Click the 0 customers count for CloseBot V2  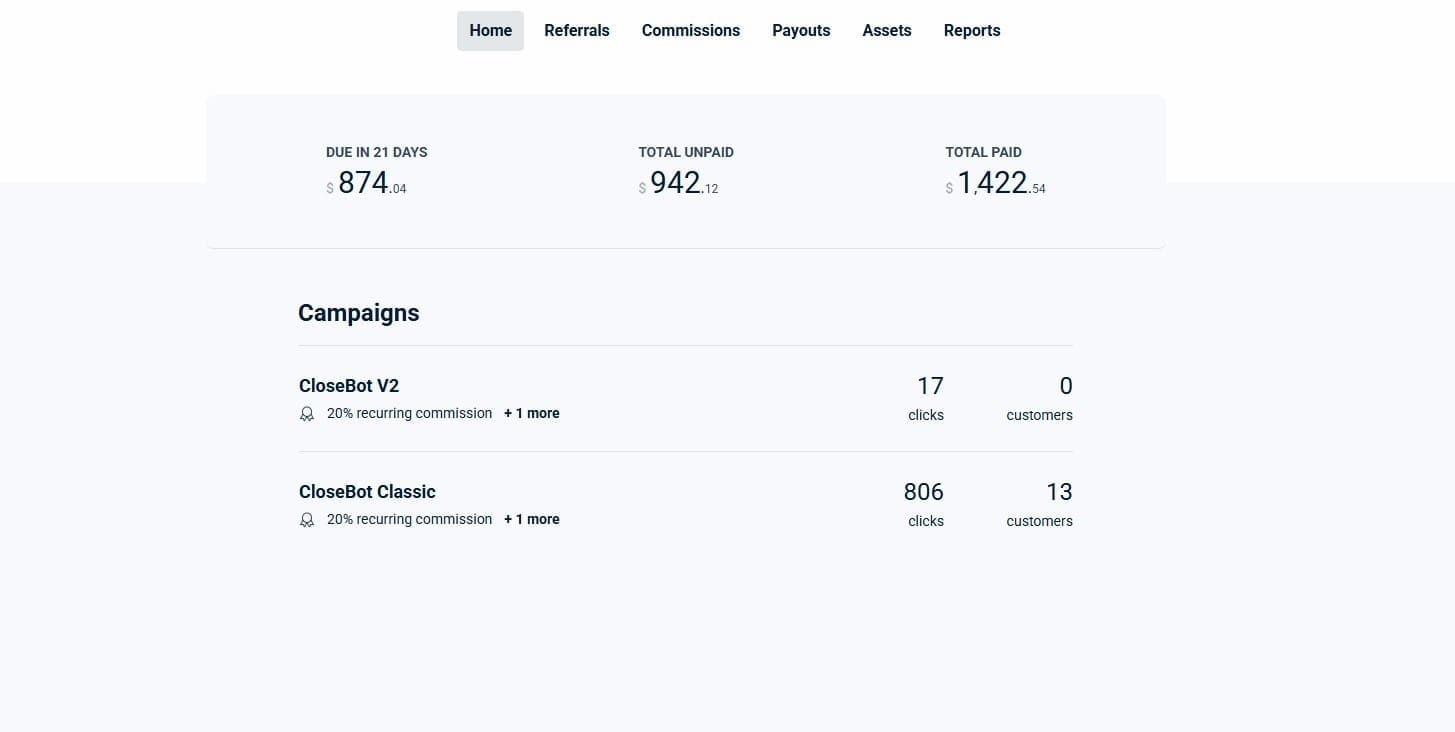tap(1065, 386)
